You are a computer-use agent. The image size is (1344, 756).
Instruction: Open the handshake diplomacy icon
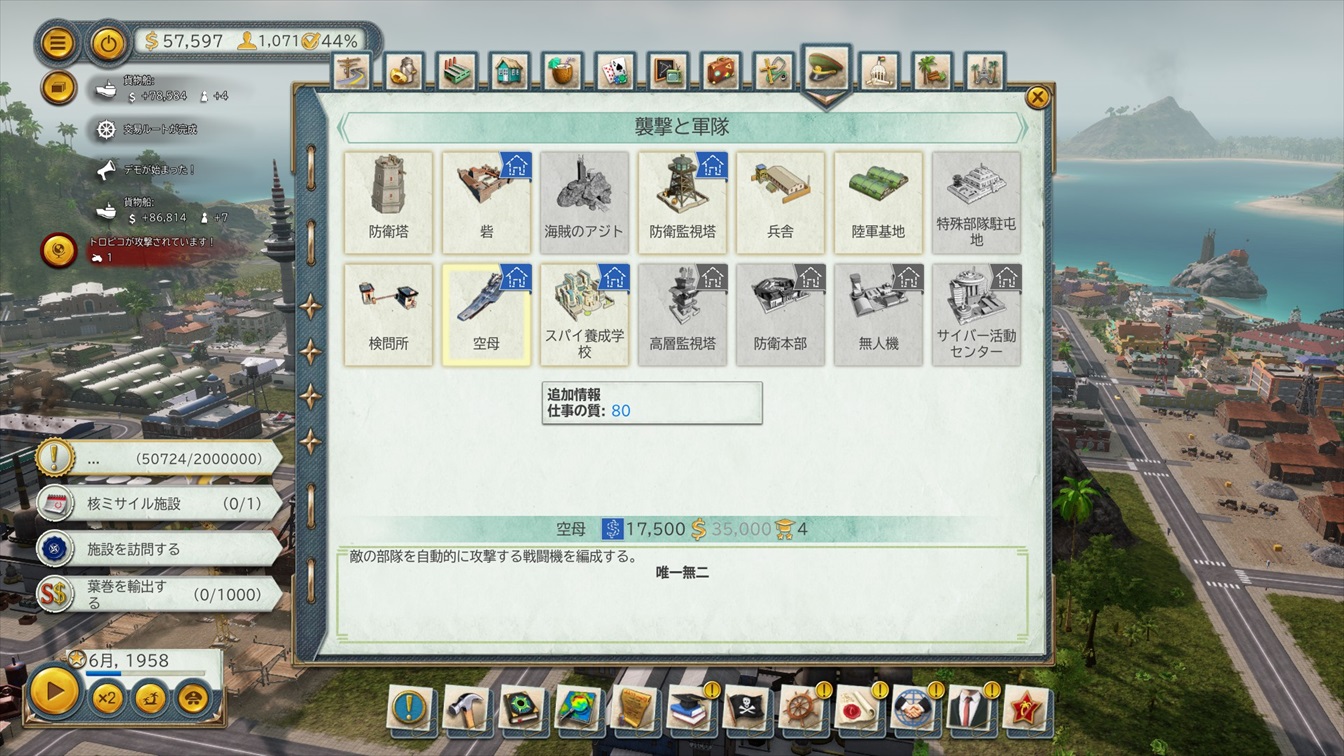point(914,707)
